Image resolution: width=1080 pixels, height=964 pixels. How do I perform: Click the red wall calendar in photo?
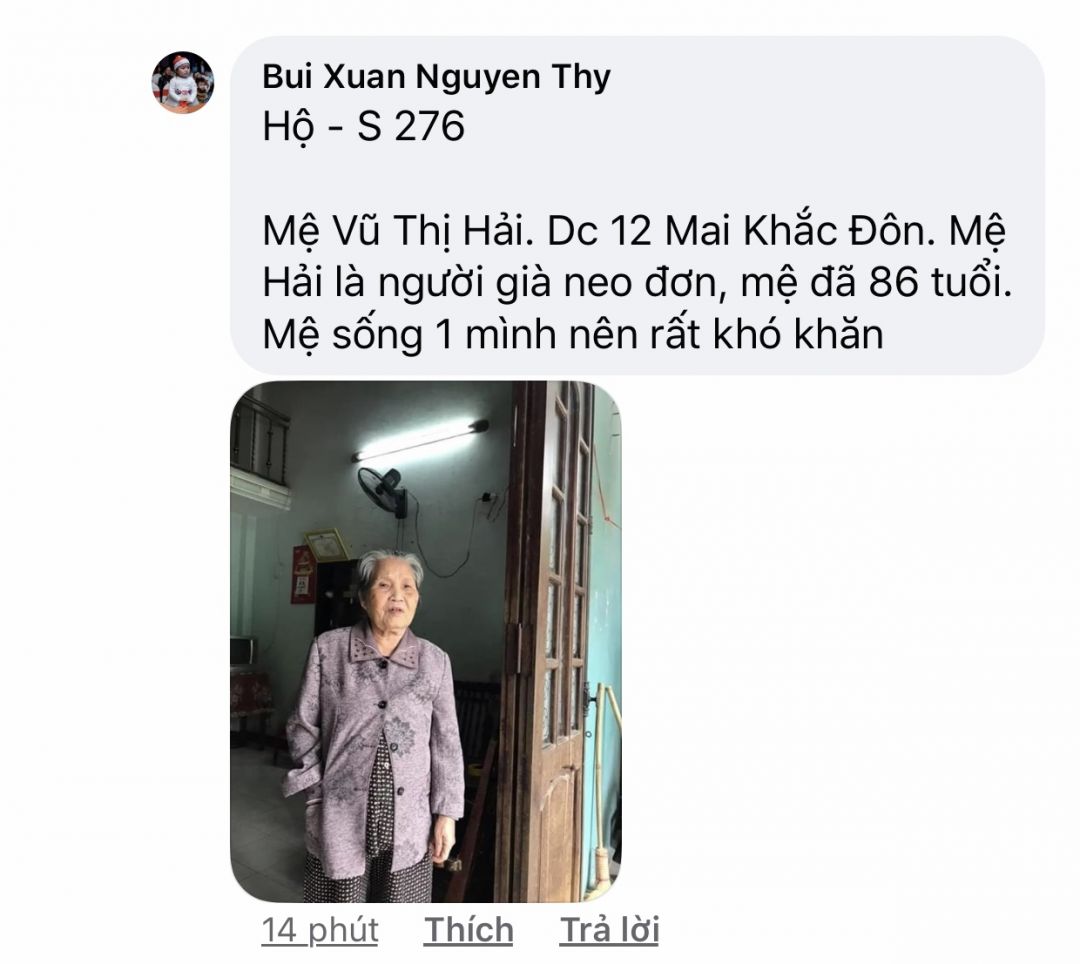(x=302, y=574)
